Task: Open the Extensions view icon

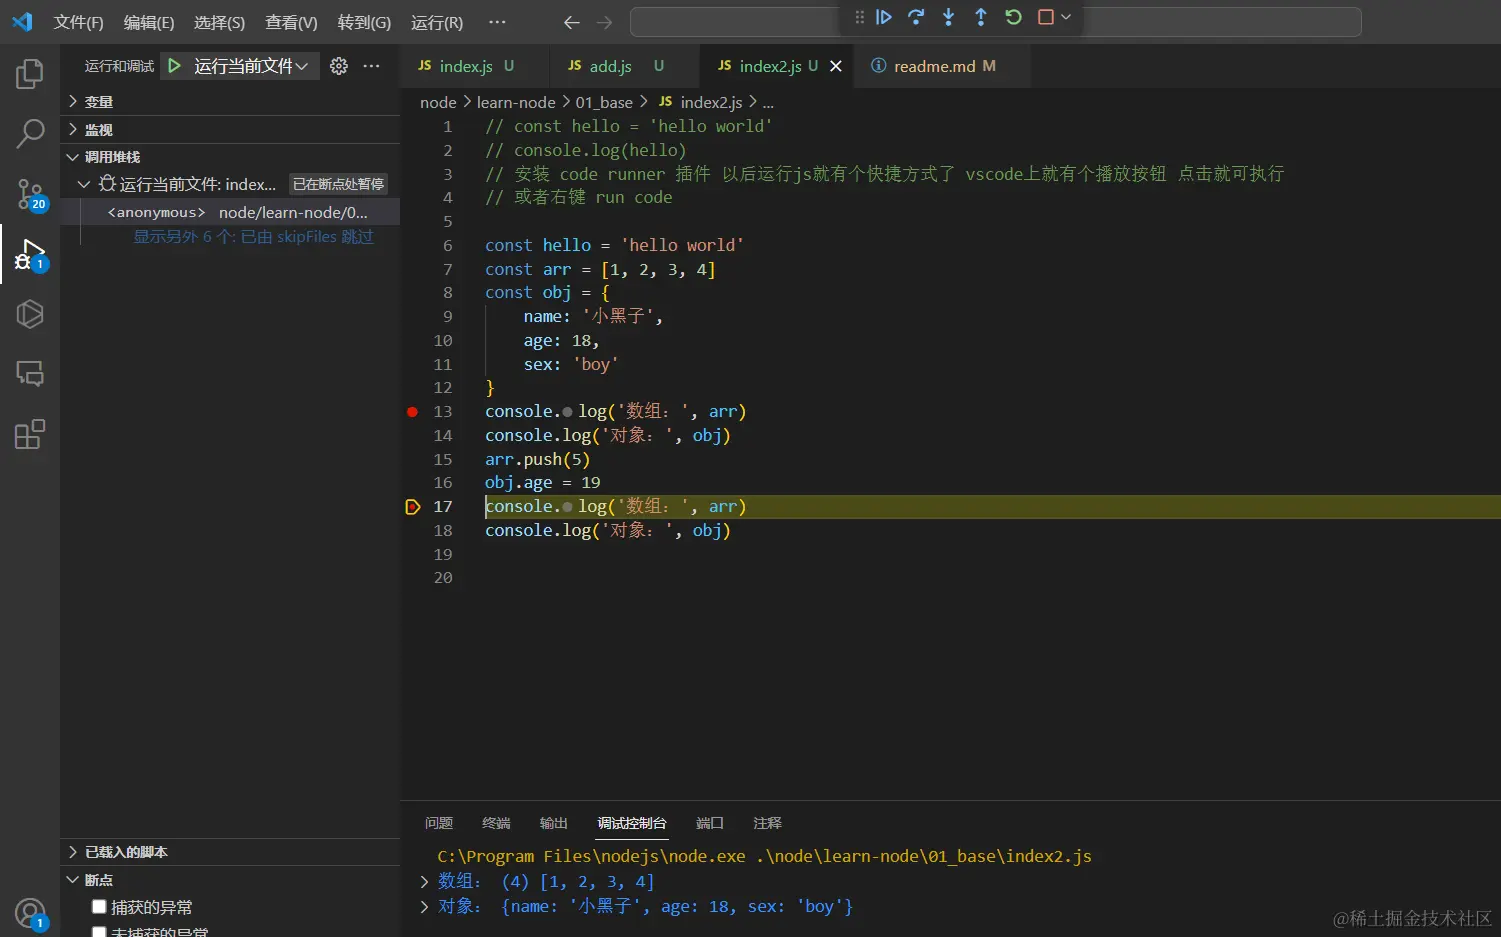Action: [x=30, y=434]
